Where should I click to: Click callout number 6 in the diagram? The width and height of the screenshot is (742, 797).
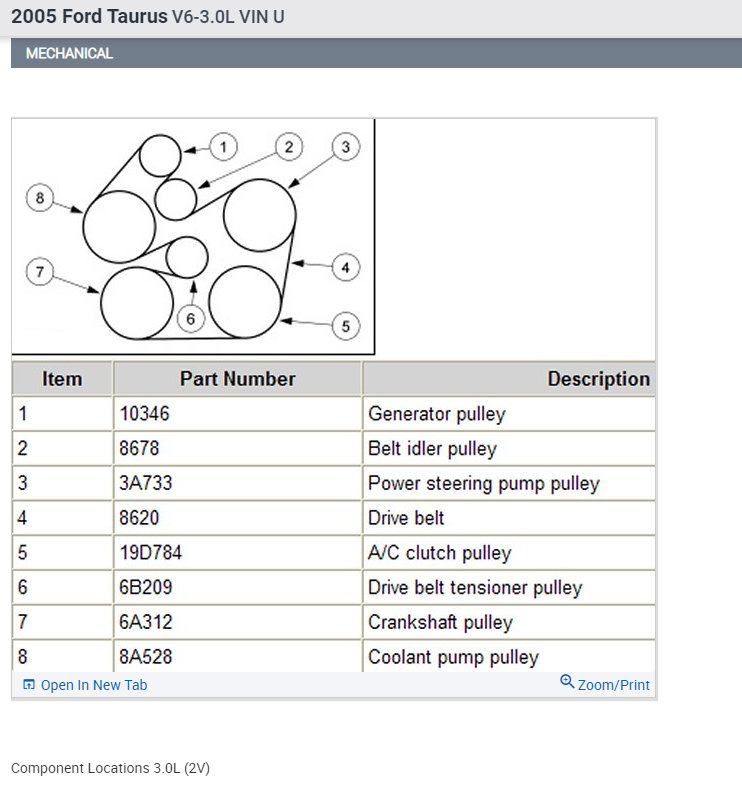coord(190,318)
